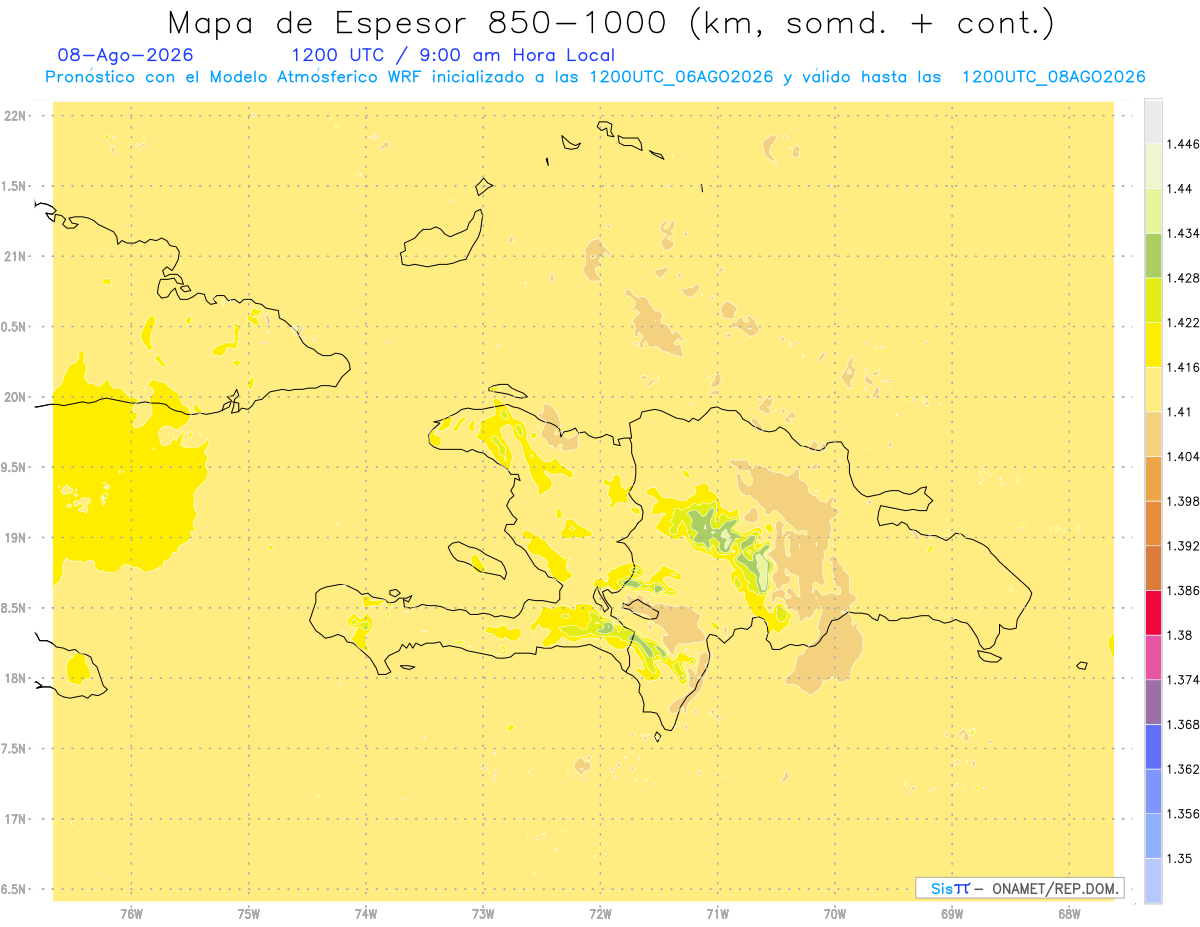Click the '1200 UTC / 9:00 am Hora Local' text
Image resolution: width=1200 pixels, height=927 pixels.
click(453, 55)
